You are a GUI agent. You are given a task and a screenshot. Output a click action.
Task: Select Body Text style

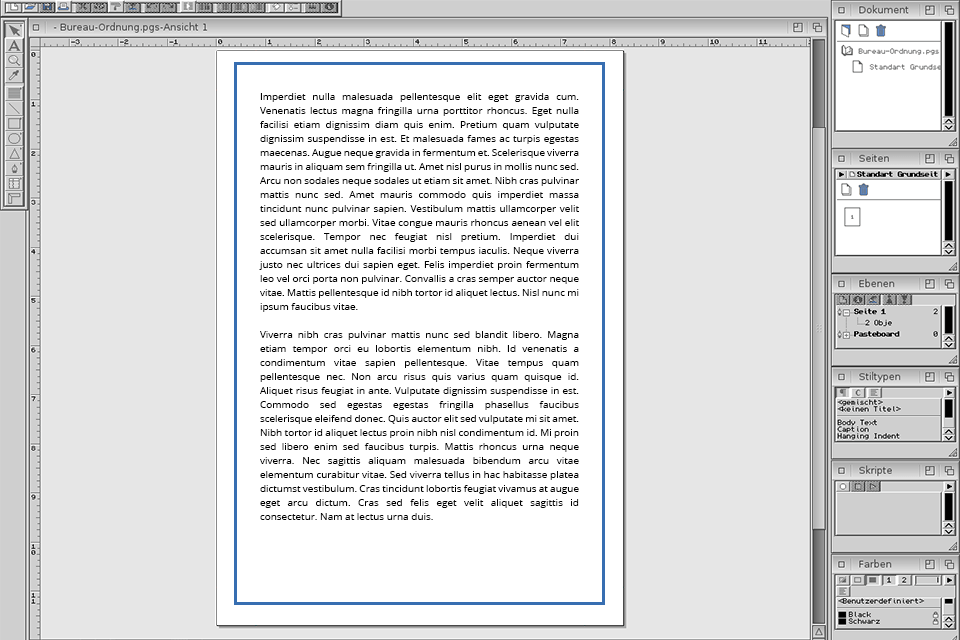[857, 423]
